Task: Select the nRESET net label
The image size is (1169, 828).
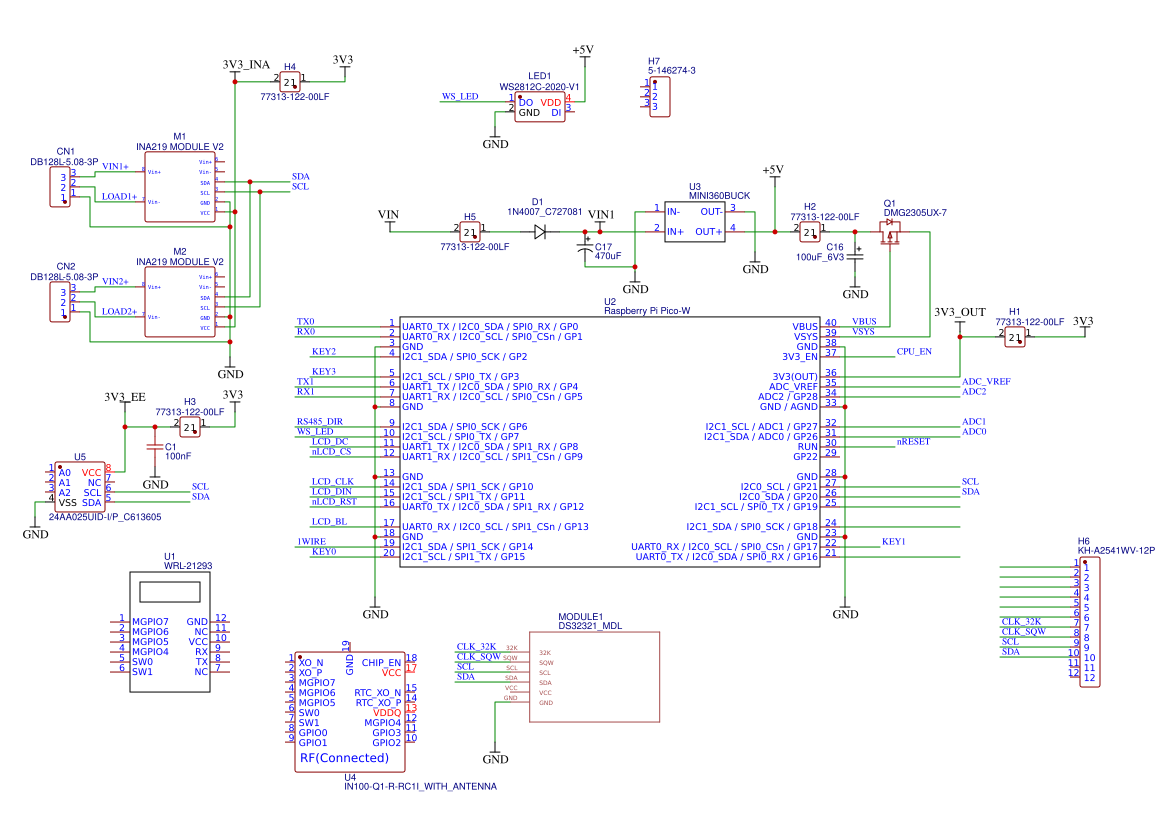Action: (913, 441)
